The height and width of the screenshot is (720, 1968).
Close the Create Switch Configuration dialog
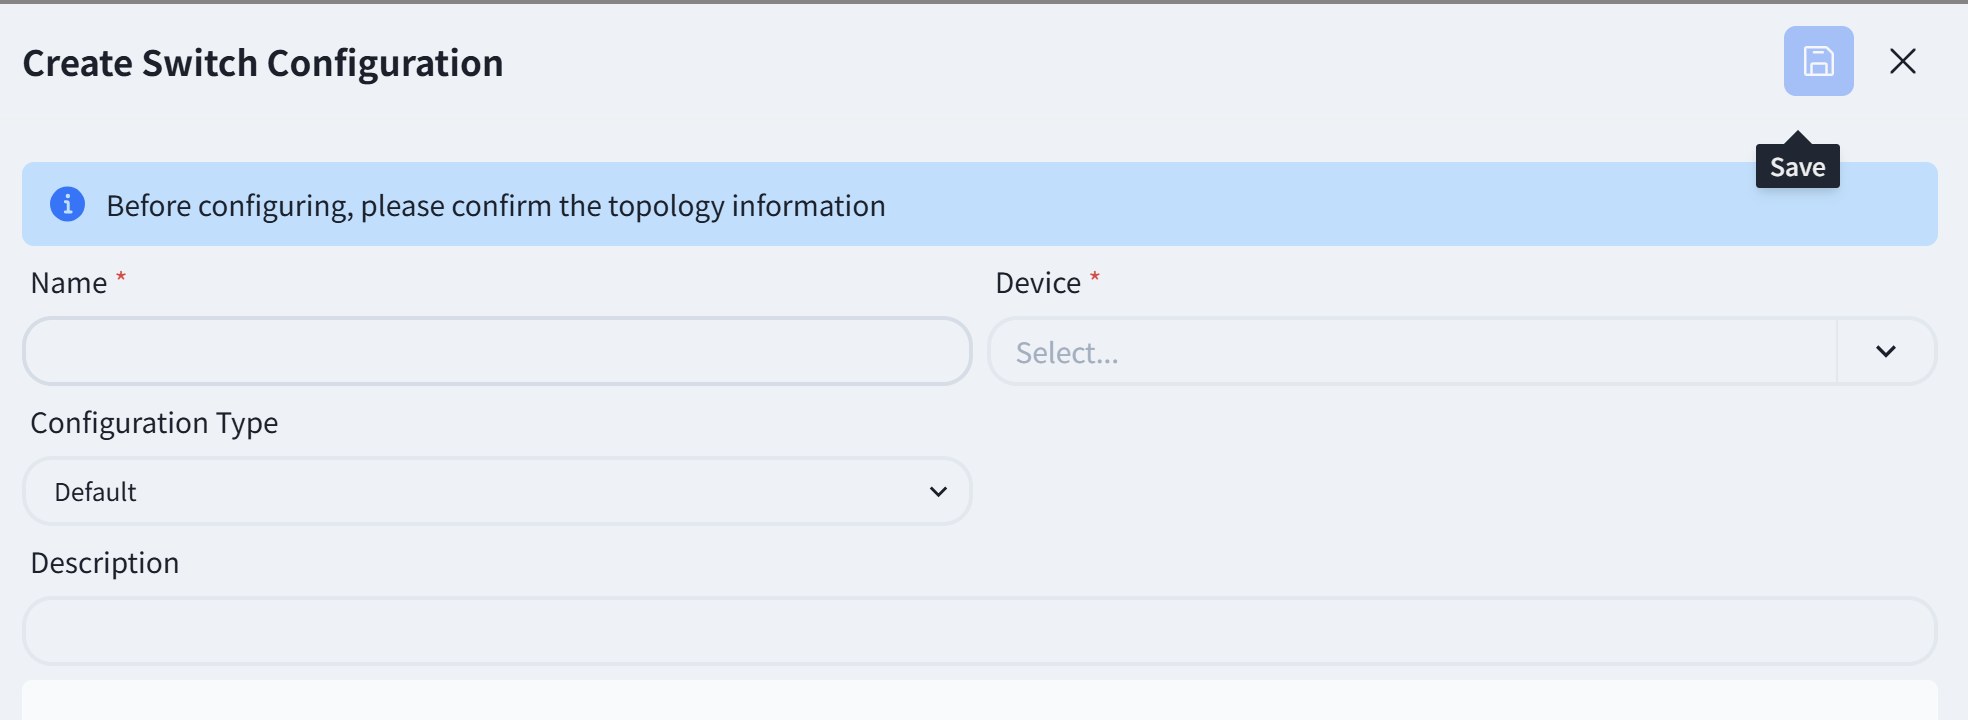1902,61
